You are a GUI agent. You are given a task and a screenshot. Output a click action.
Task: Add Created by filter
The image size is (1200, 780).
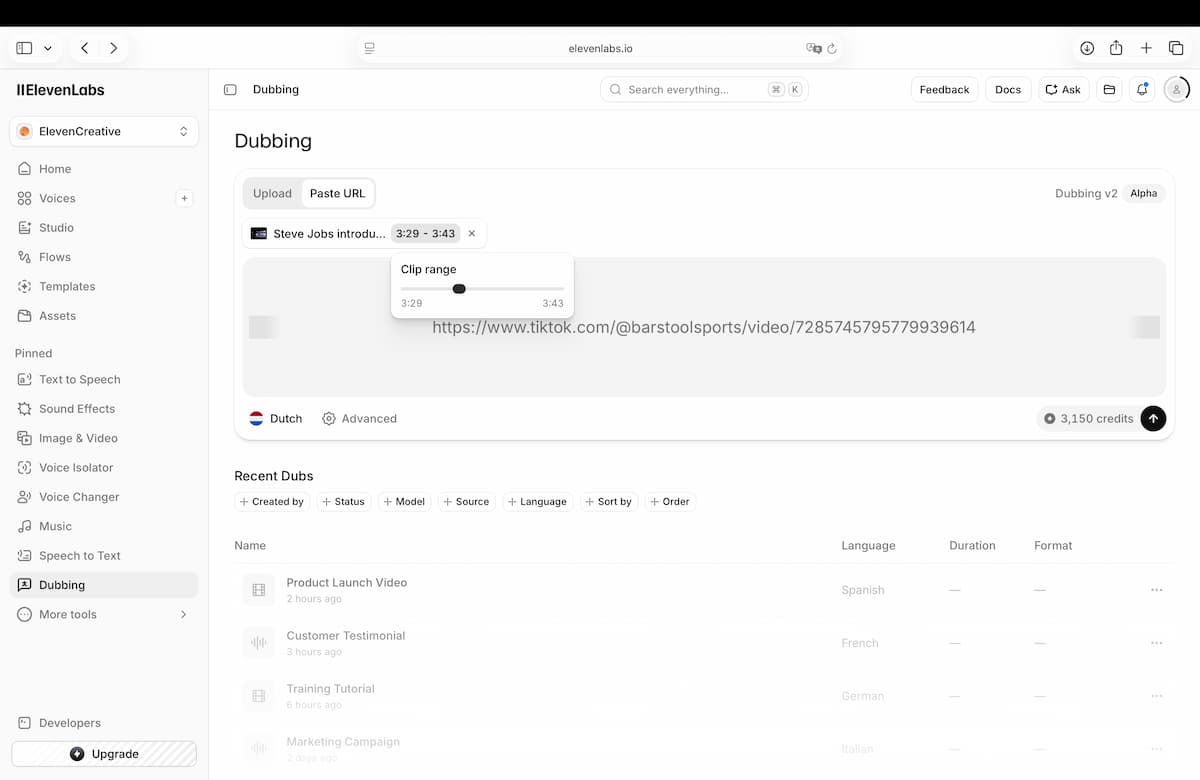click(272, 502)
